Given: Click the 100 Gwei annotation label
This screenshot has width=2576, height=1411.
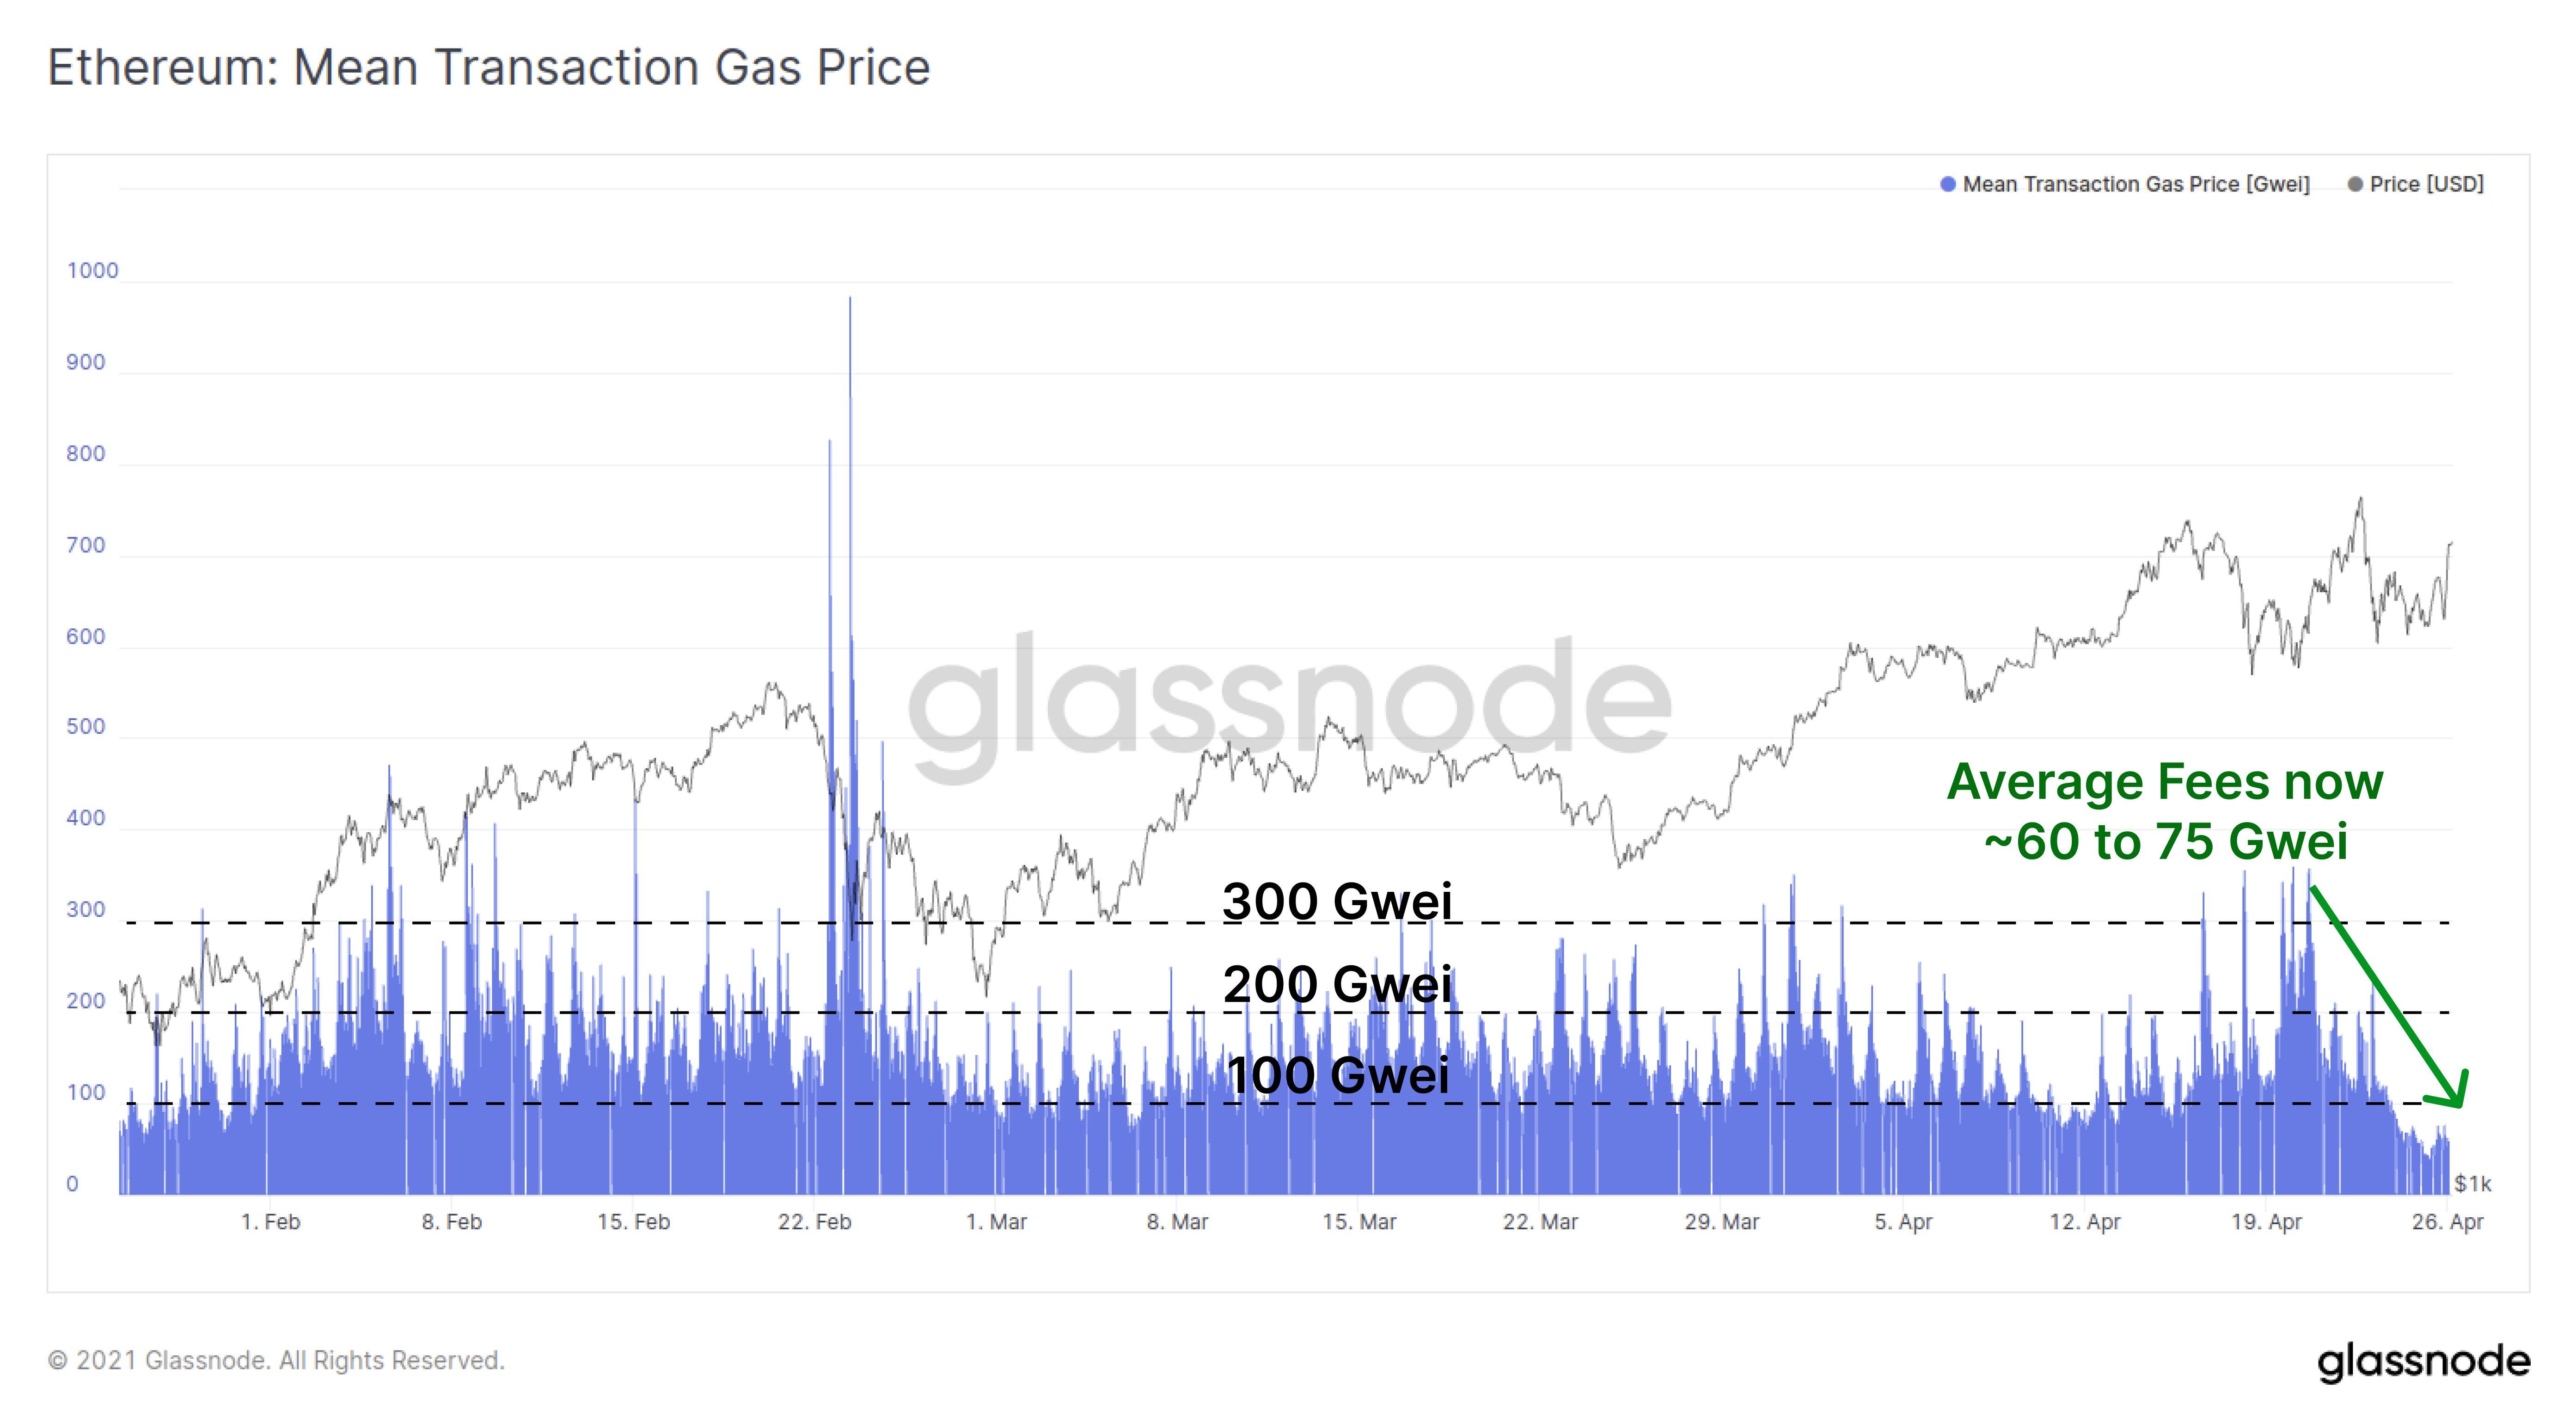Looking at the screenshot, I should [1337, 1076].
